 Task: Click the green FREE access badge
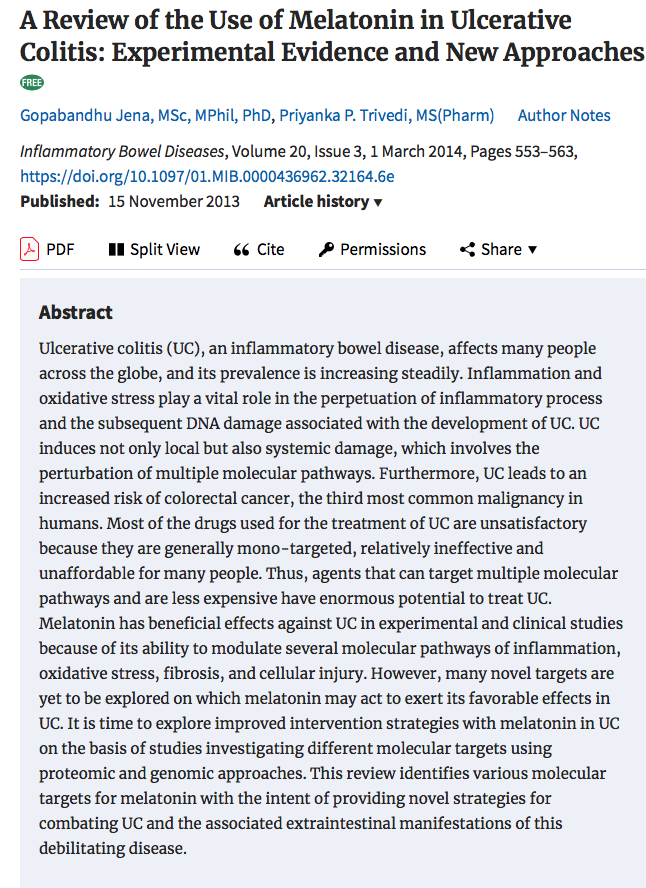[31, 83]
